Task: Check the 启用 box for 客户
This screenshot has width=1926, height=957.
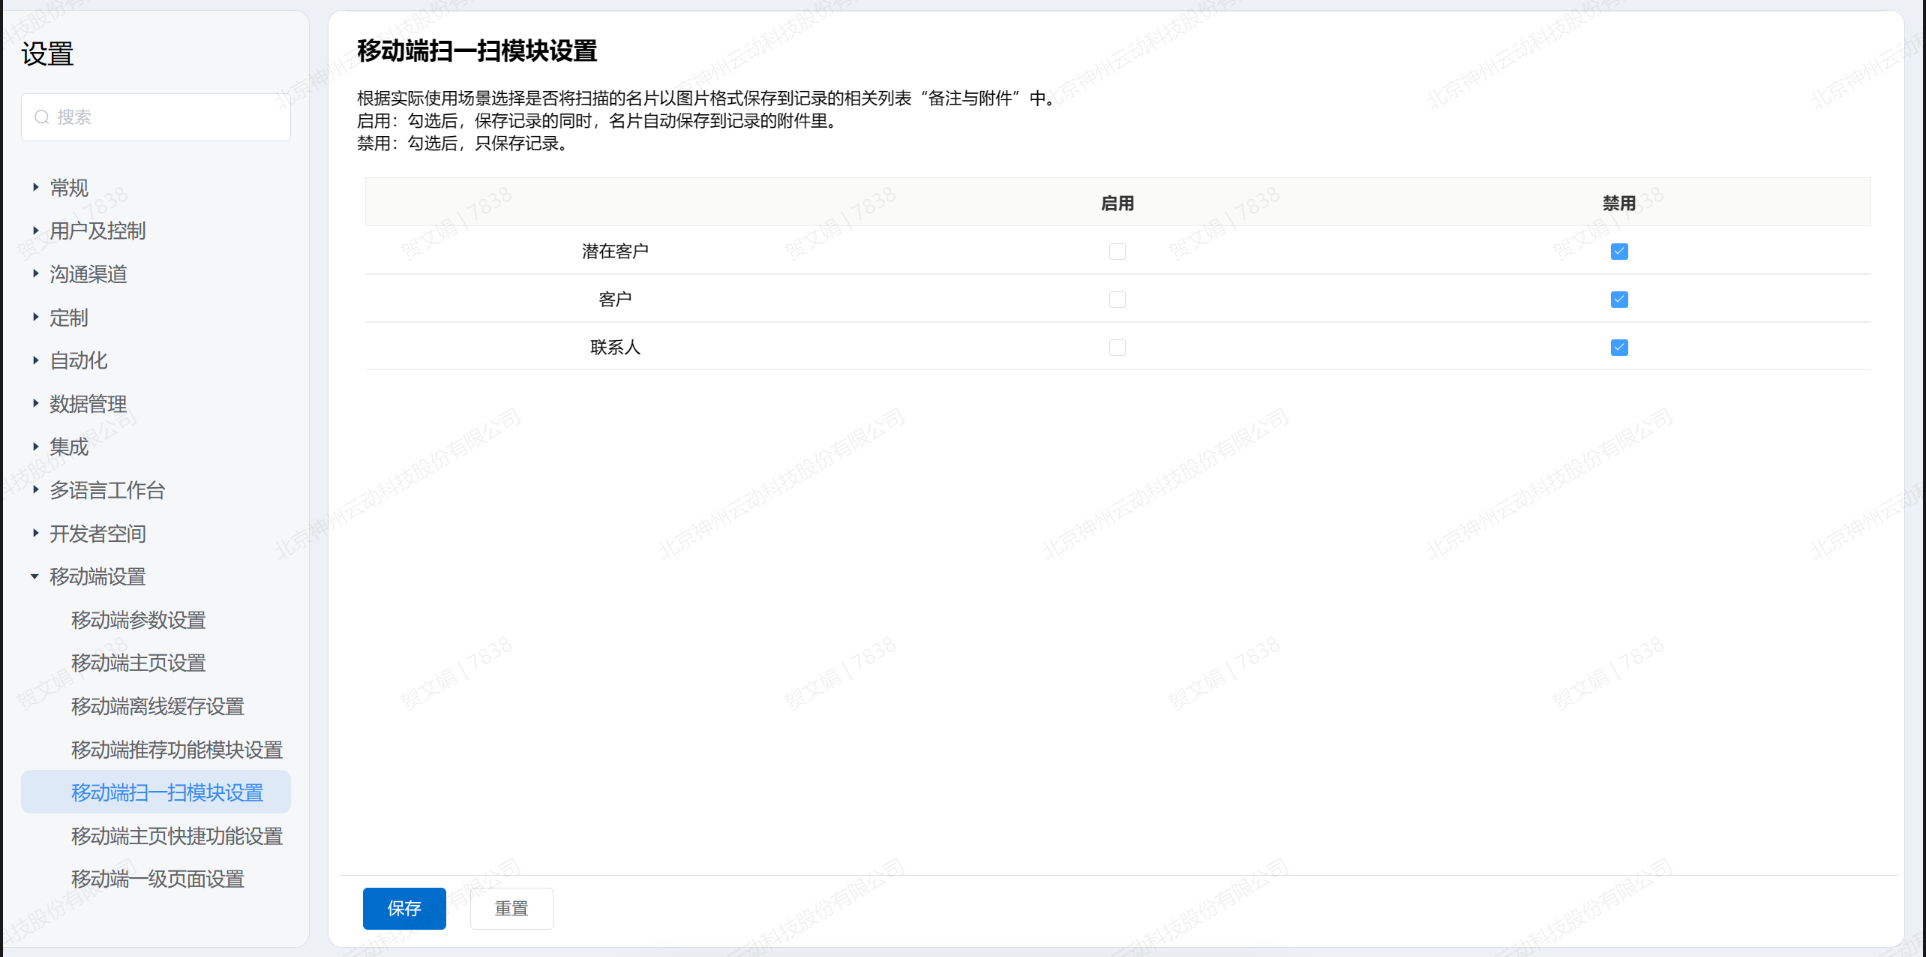Action: (1117, 300)
